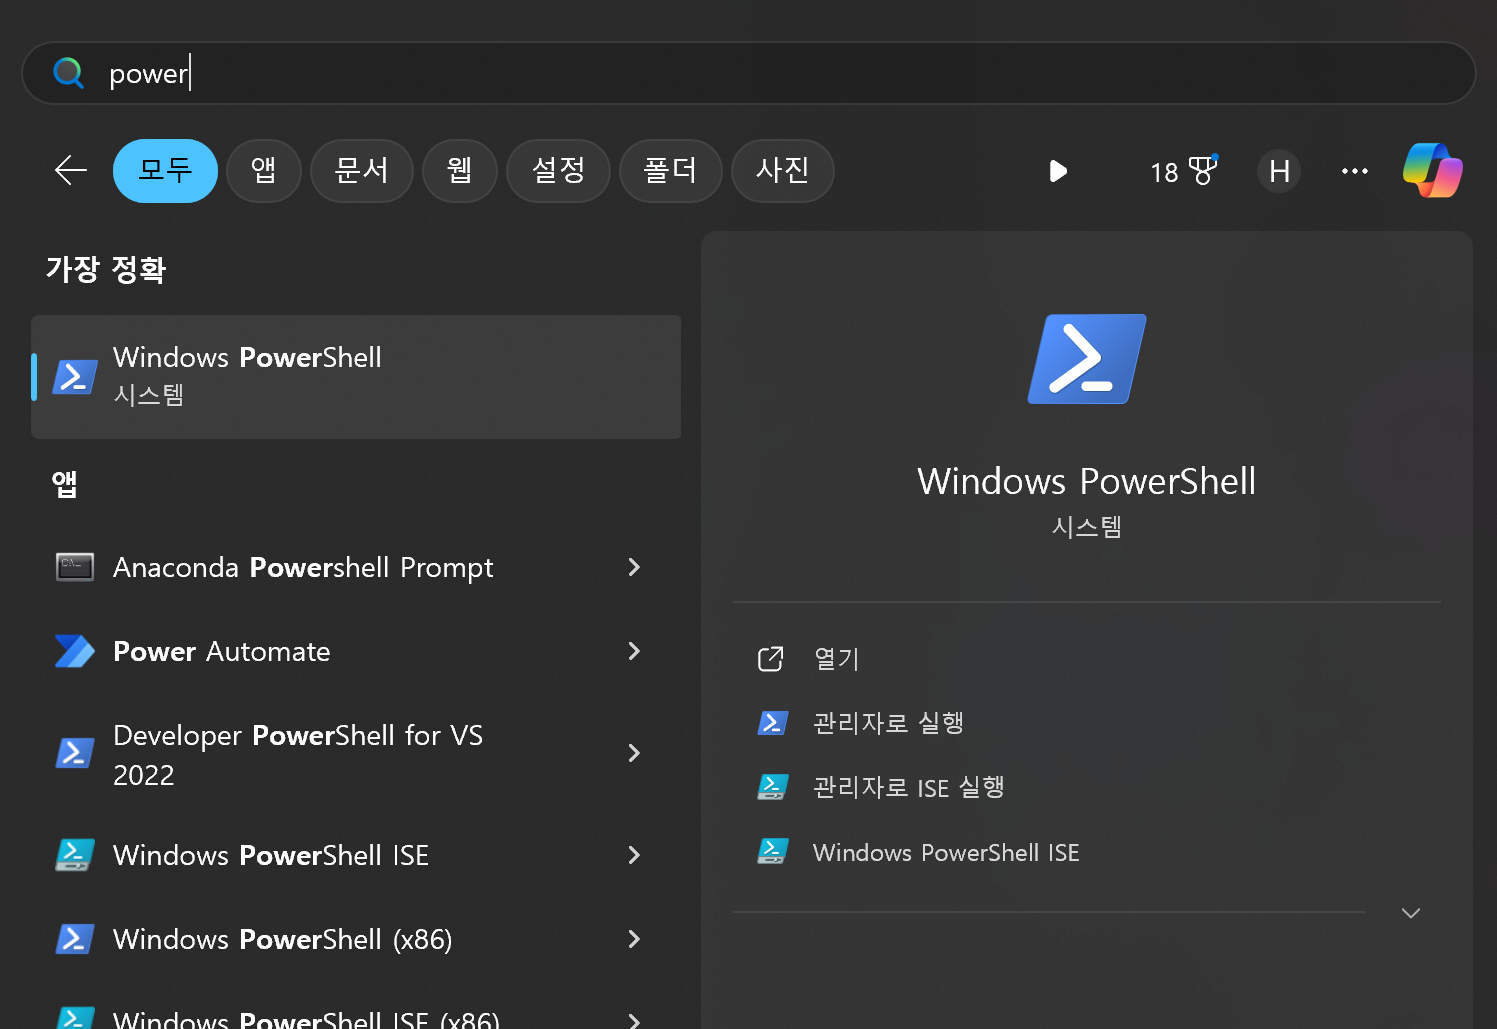Click the Anaconda Powershell Prompt console icon

click(x=75, y=567)
